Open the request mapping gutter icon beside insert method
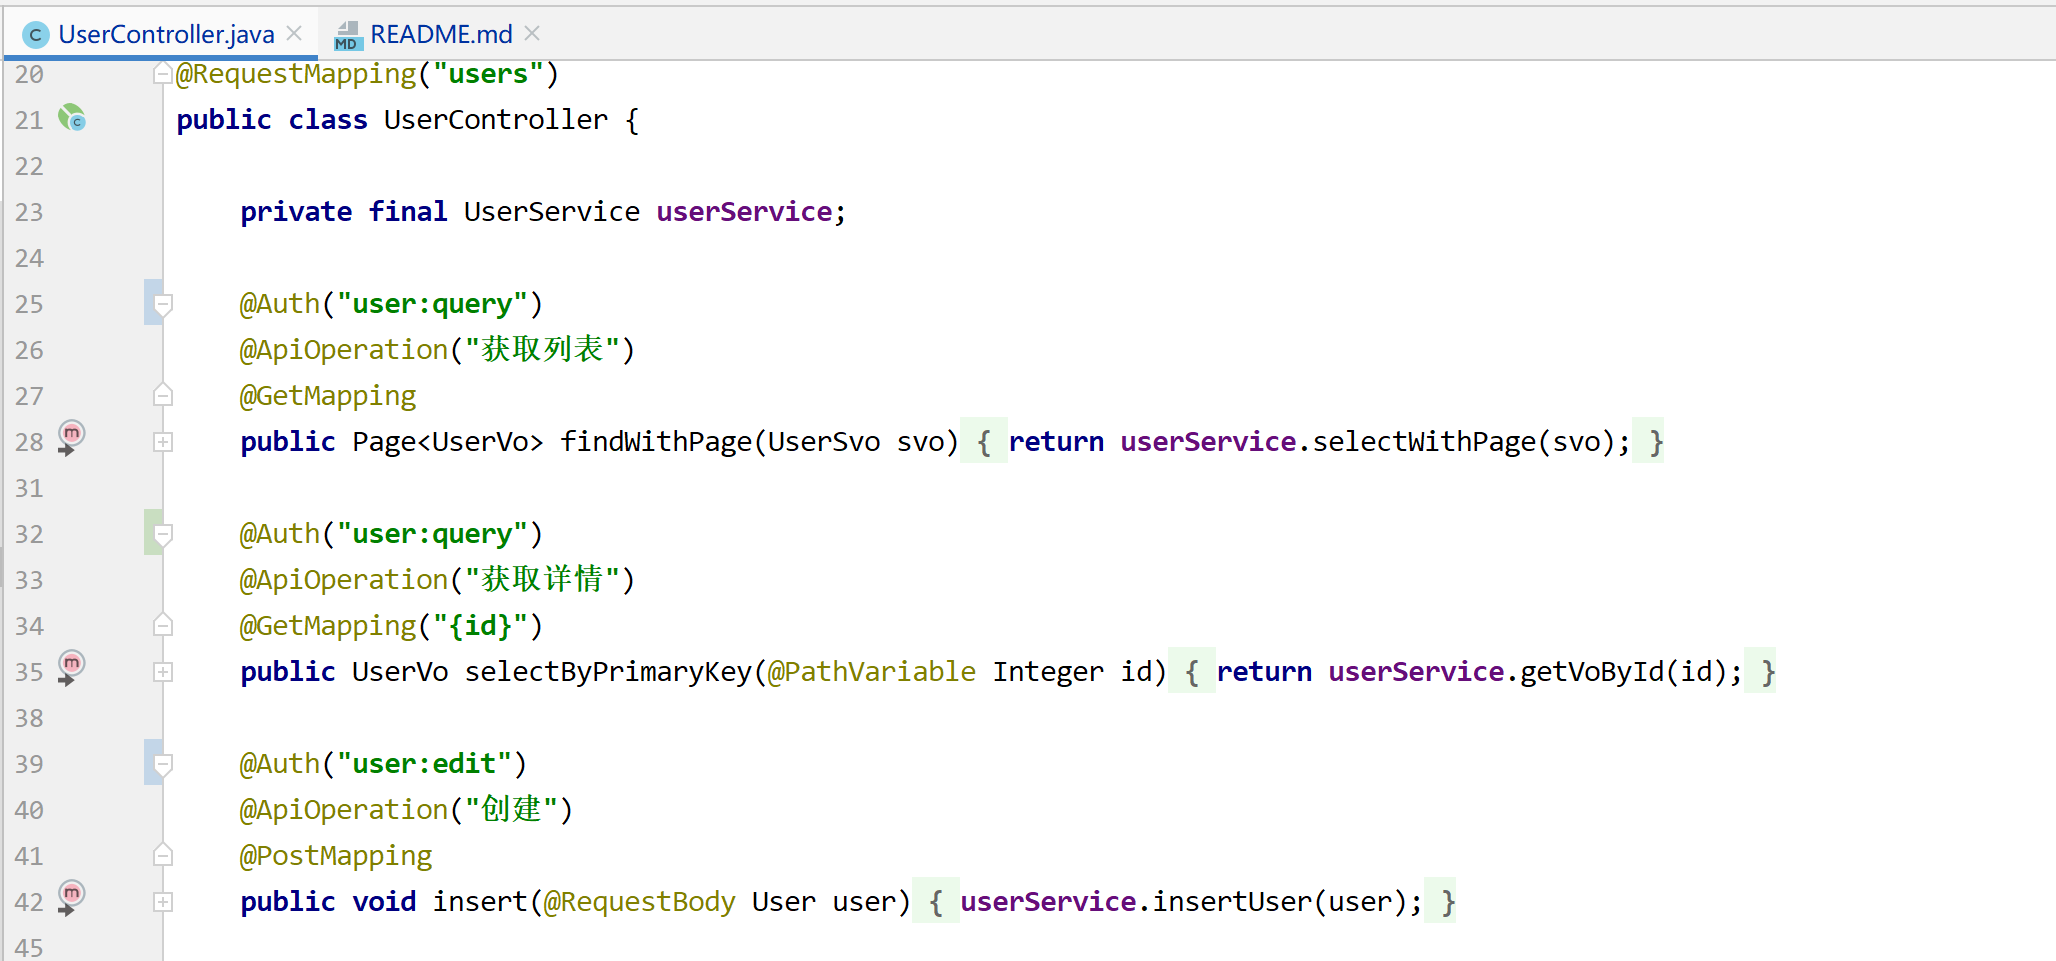Screen dimensions: 2056x961 tap(71, 898)
